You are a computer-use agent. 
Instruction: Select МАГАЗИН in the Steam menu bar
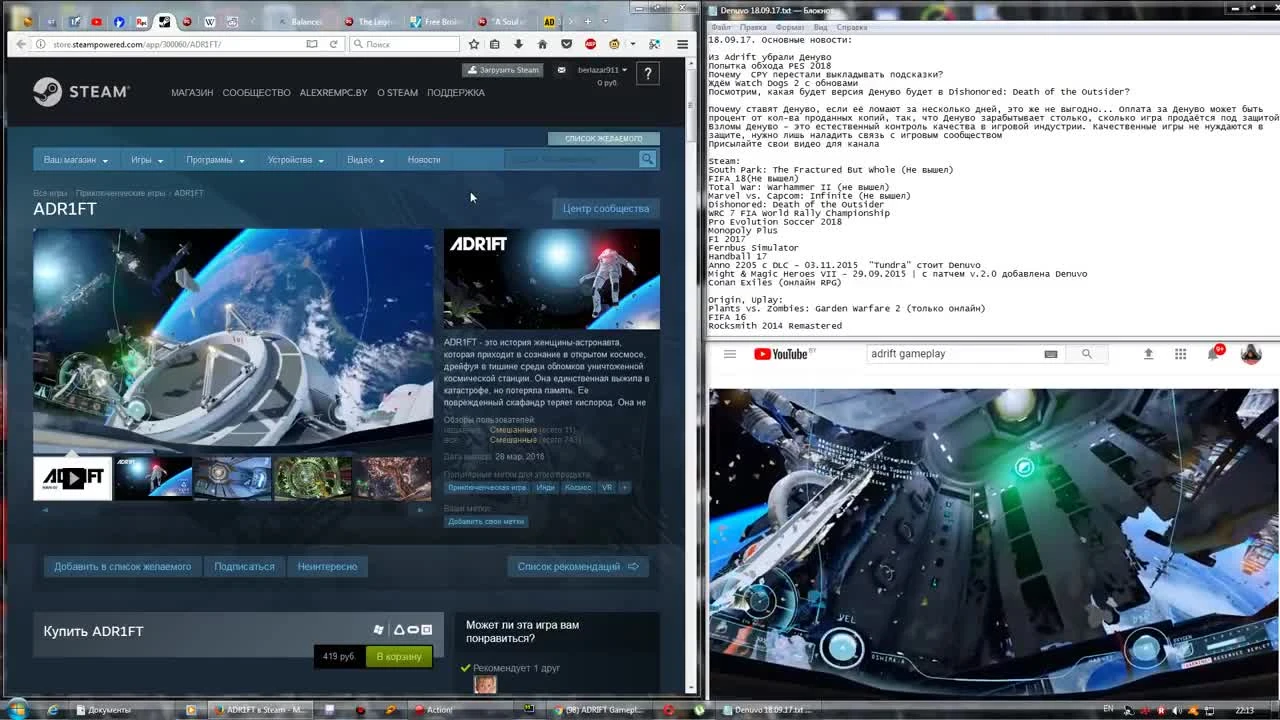[x=191, y=92]
